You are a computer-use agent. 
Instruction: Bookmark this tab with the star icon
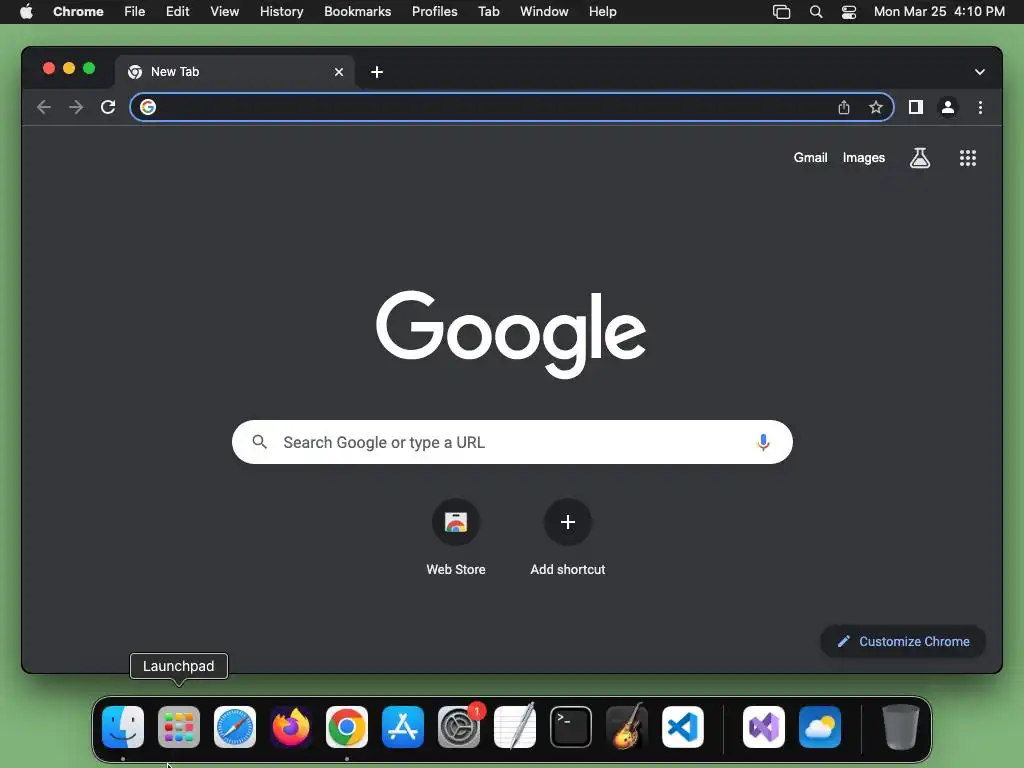tap(876, 107)
